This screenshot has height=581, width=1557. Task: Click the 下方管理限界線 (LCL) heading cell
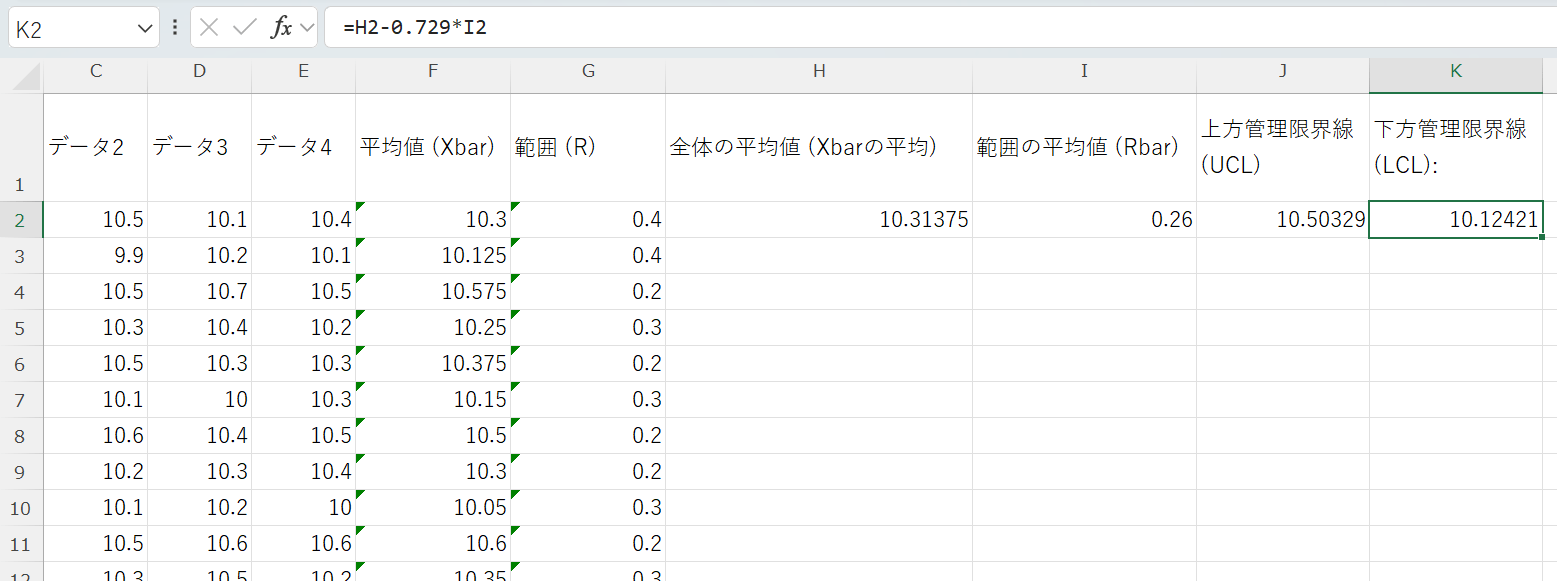[x=1455, y=146]
